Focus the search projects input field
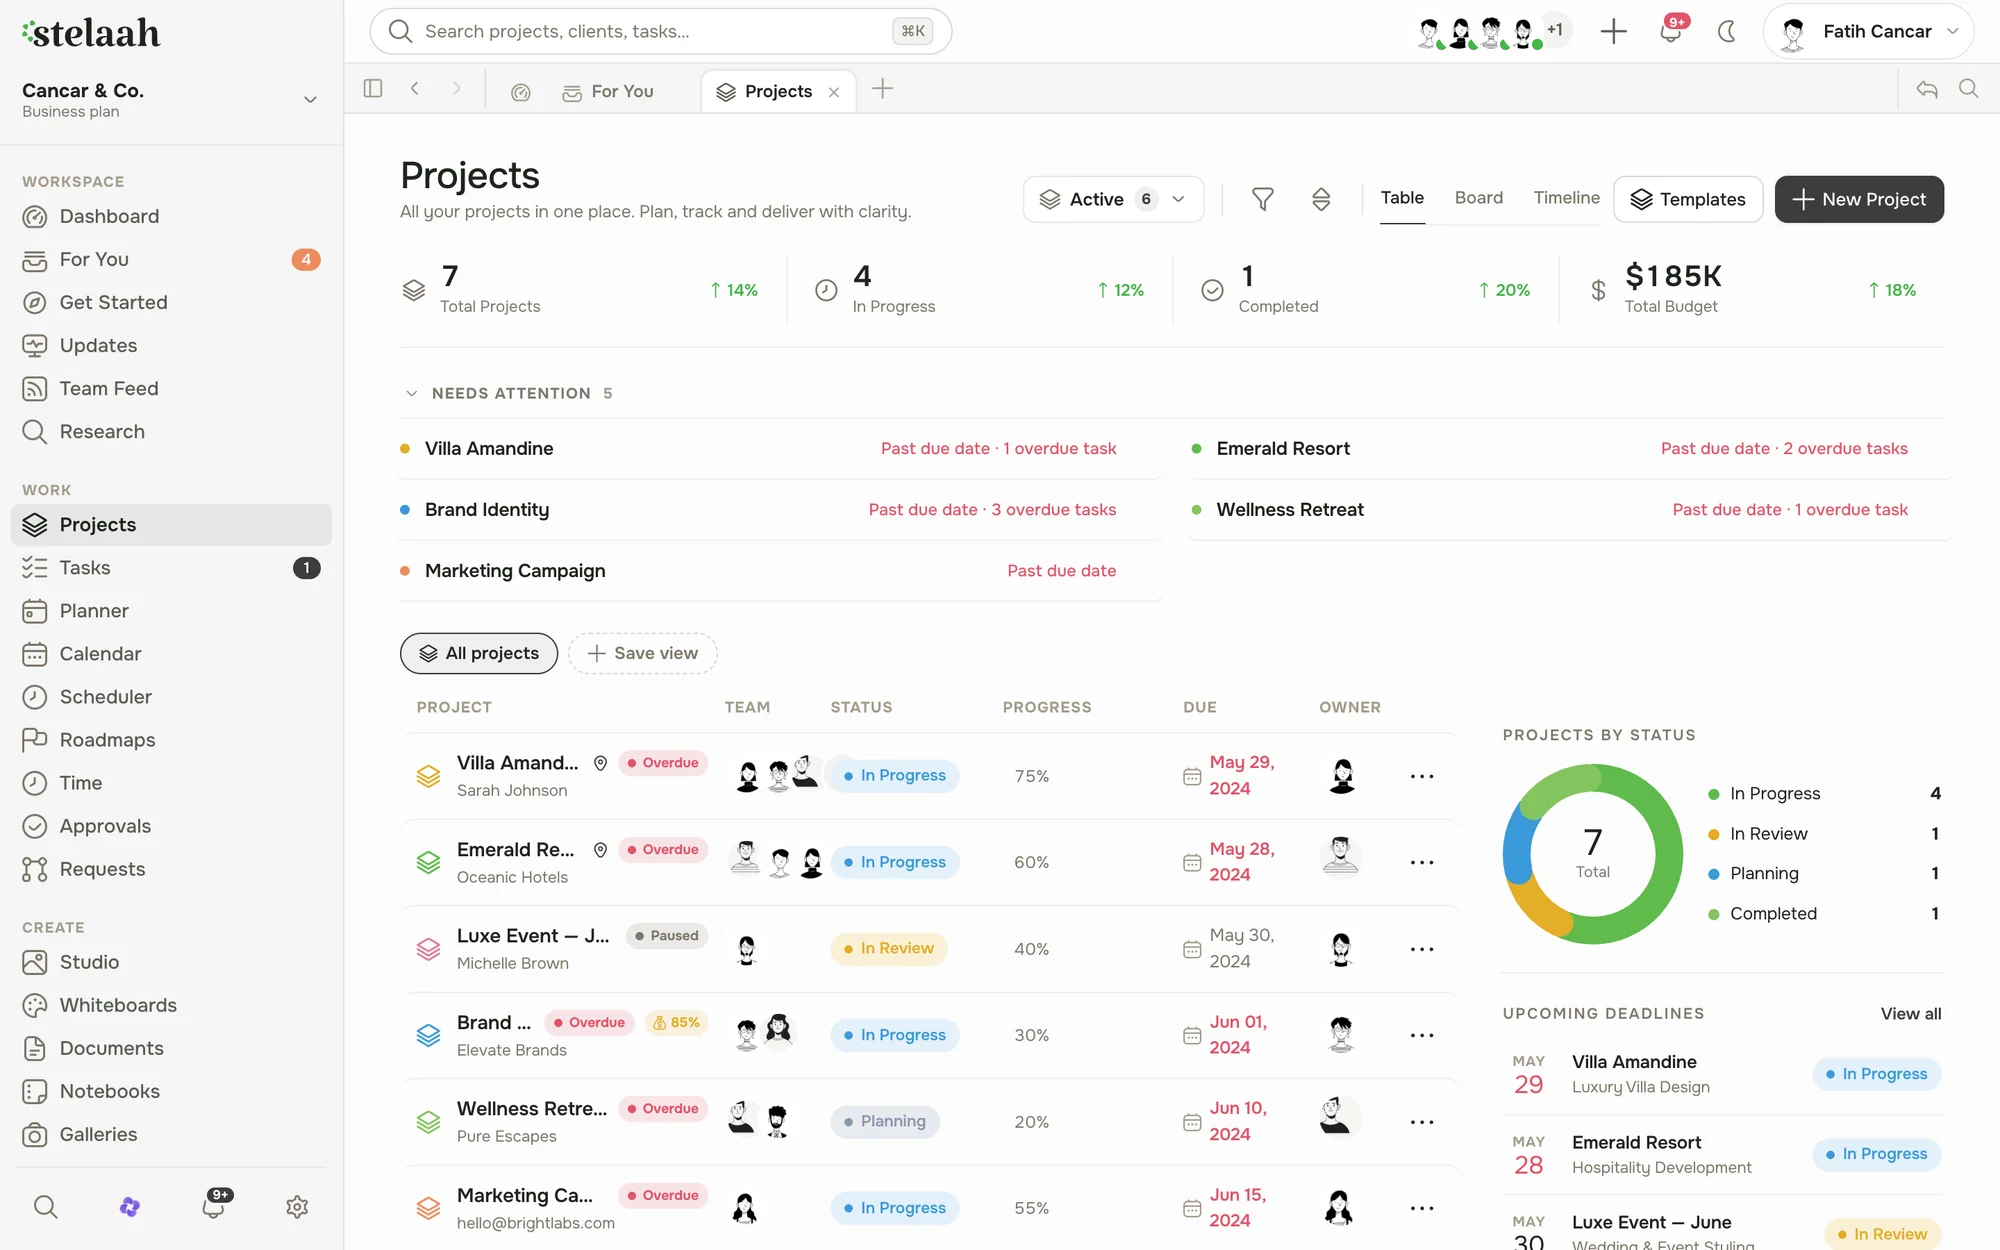This screenshot has width=2000, height=1250. 660,31
